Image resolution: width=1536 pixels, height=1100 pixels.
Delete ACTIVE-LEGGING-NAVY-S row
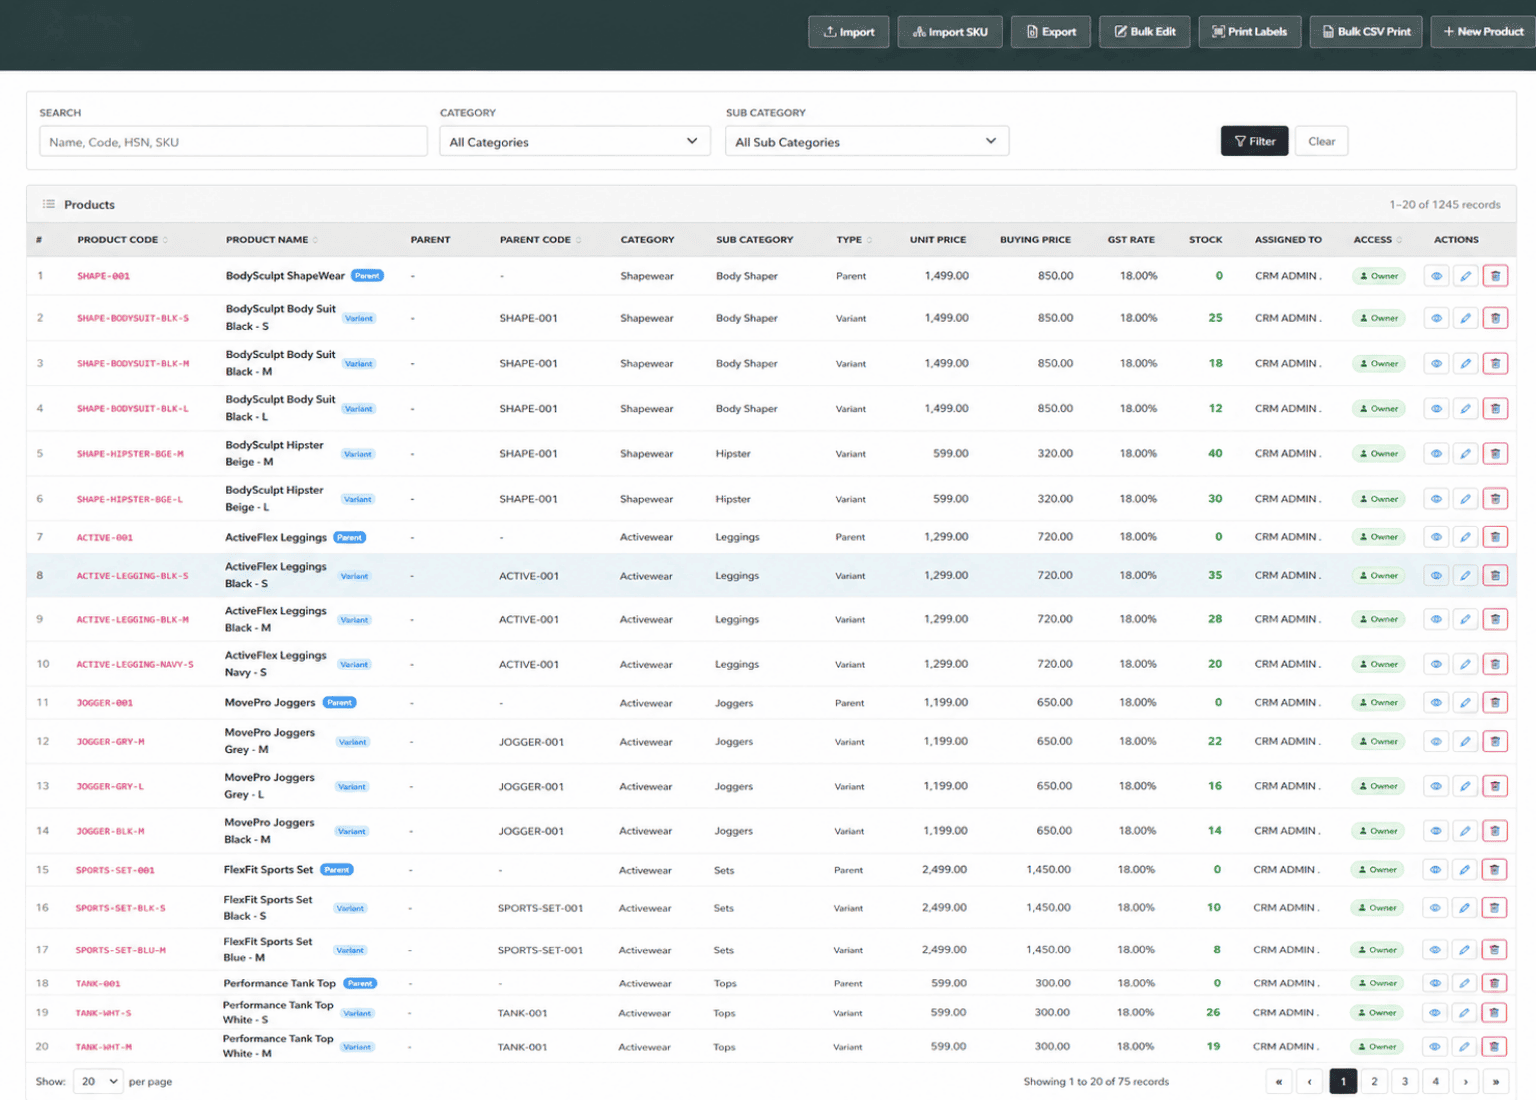1495,664
